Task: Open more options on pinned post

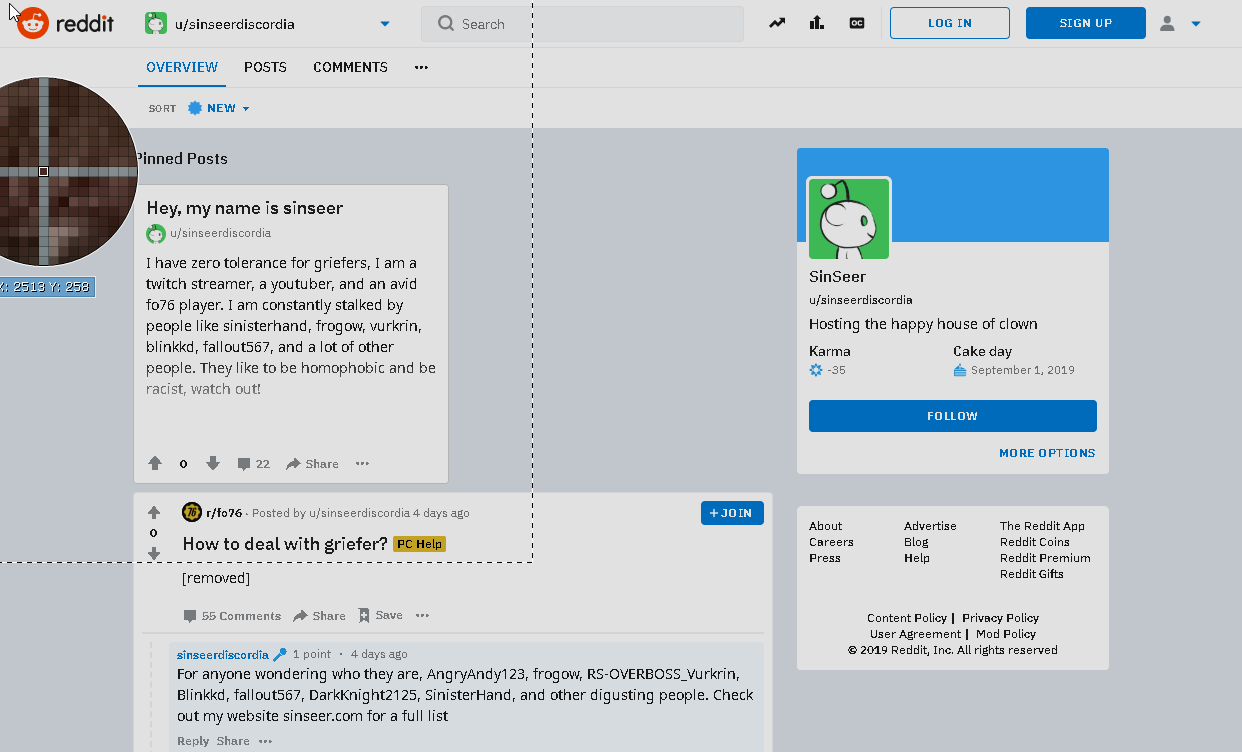Action: pyautogui.click(x=362, y=463)
